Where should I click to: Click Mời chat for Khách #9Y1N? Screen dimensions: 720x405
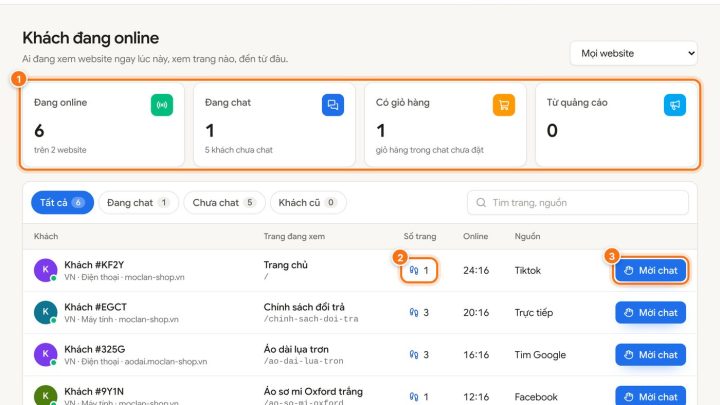click(x=650, y=396)
